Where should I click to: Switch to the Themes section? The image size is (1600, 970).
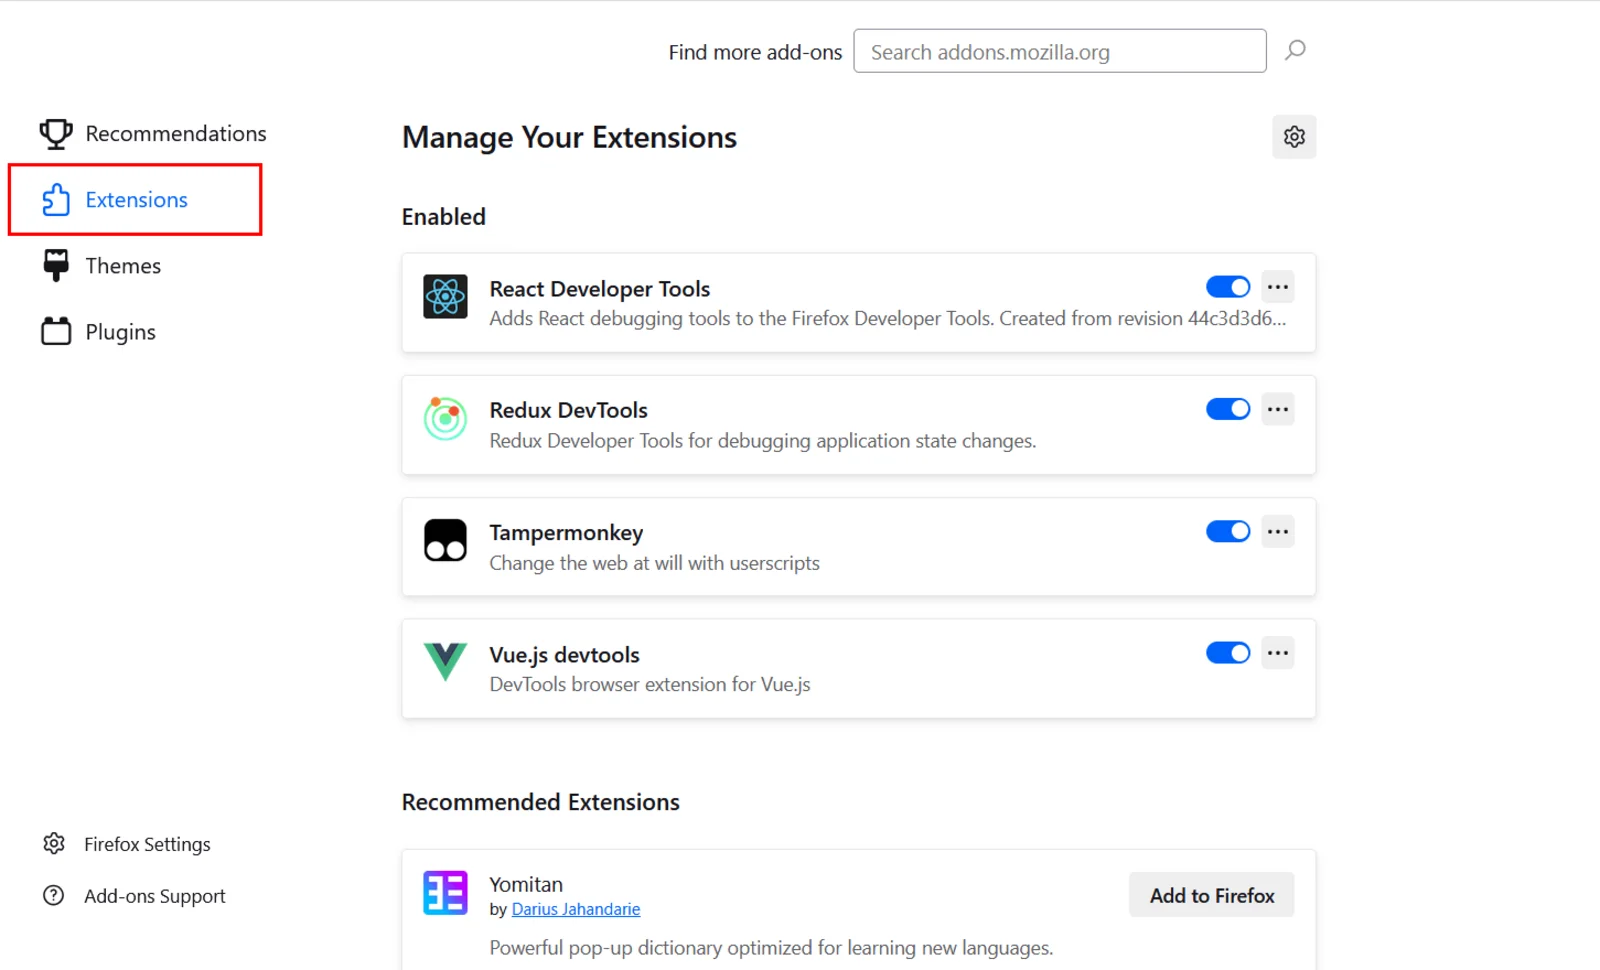point(122,265)
